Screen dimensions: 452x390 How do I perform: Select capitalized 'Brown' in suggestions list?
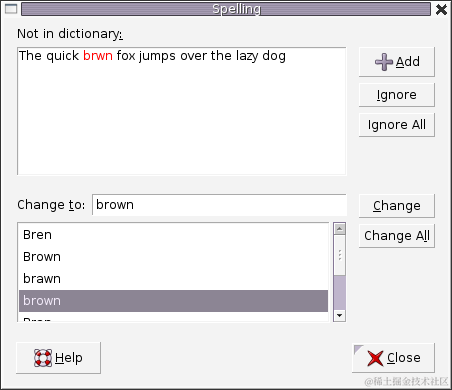[x=173, y=257]
